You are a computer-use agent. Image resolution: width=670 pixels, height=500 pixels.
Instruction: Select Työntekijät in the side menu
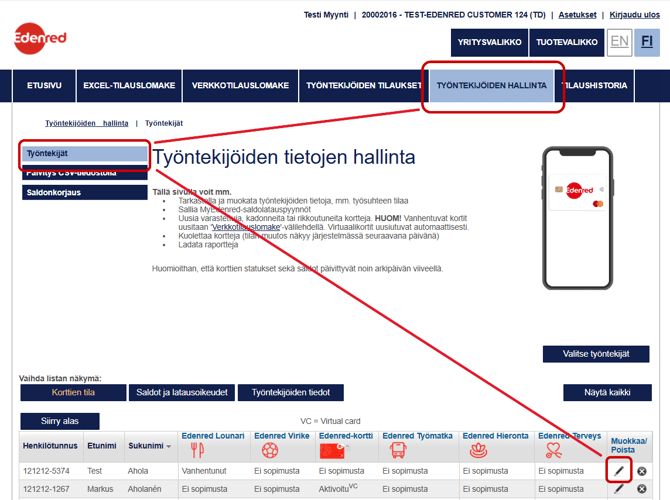(85, 153)
